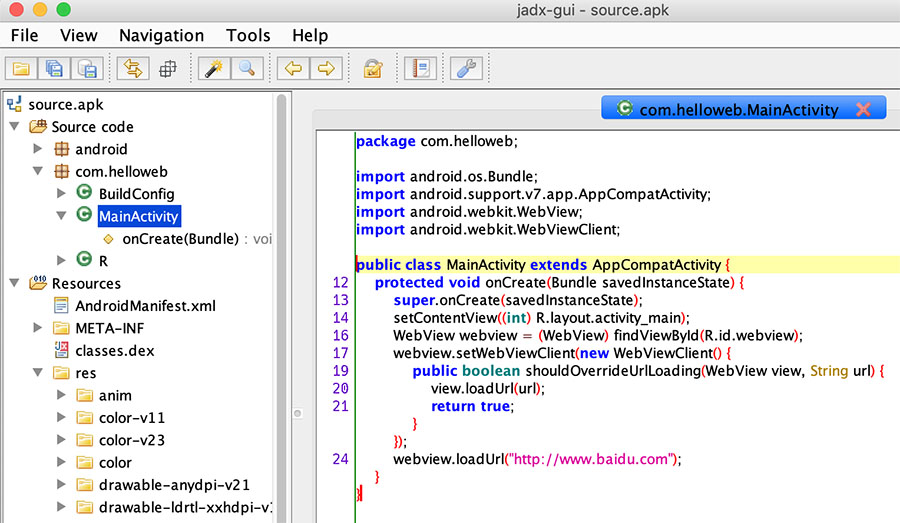This screenshot has width=900, height=523.
Task: Click the Deobfuscation lock icon
Action: [x=373, y=69]
